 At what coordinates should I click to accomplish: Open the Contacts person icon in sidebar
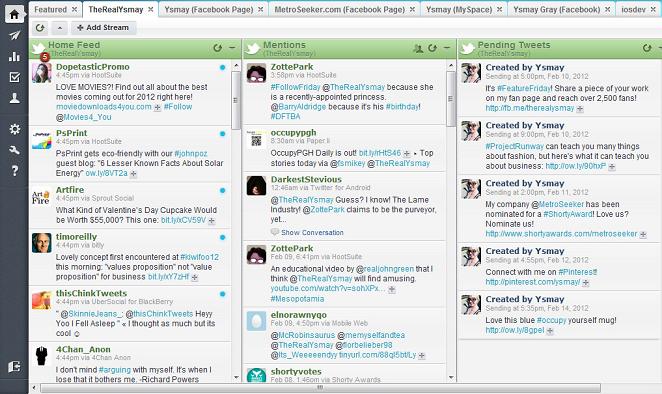(14, 98)
